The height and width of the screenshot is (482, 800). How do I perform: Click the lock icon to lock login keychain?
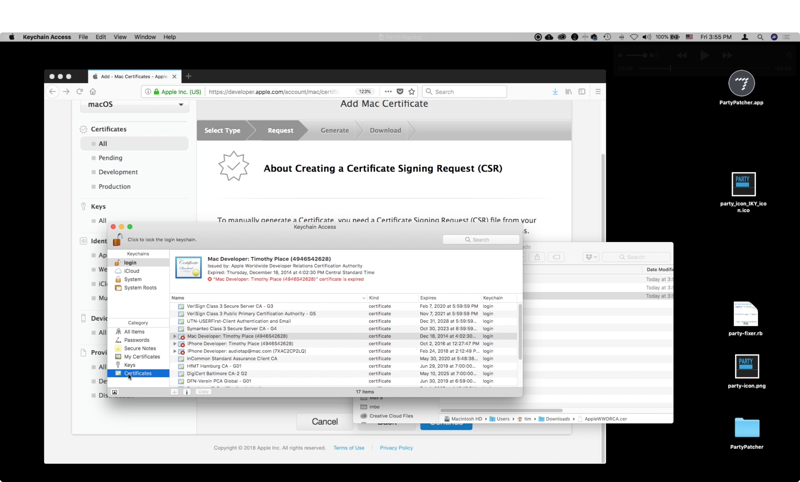pyautogui.click(x=117, y=239)
